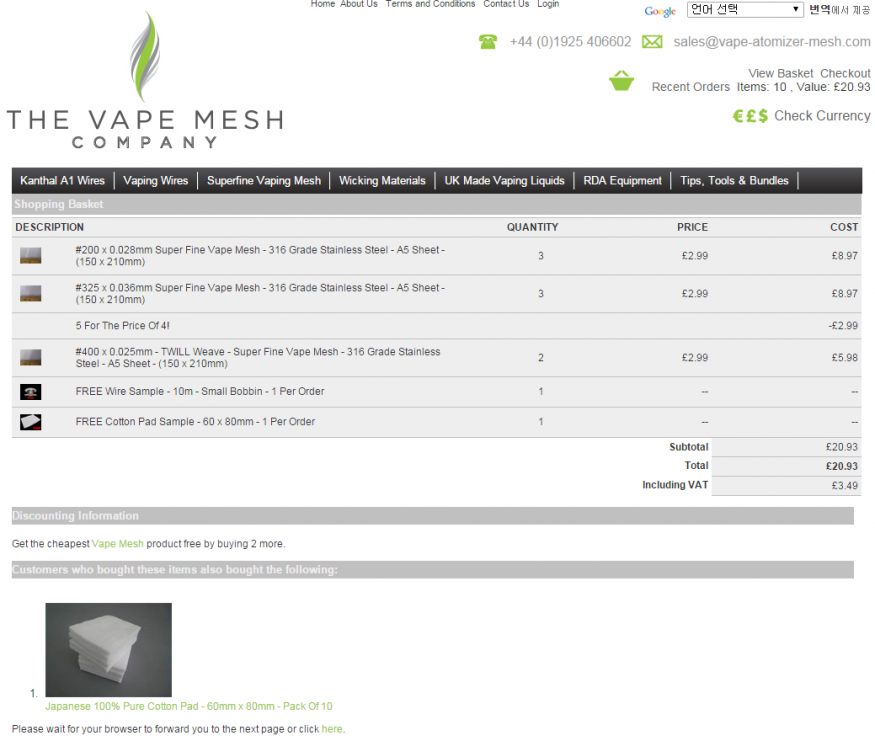Click the Check Currency link
This screenshot has width=875, height=741.
coord(822,116)
